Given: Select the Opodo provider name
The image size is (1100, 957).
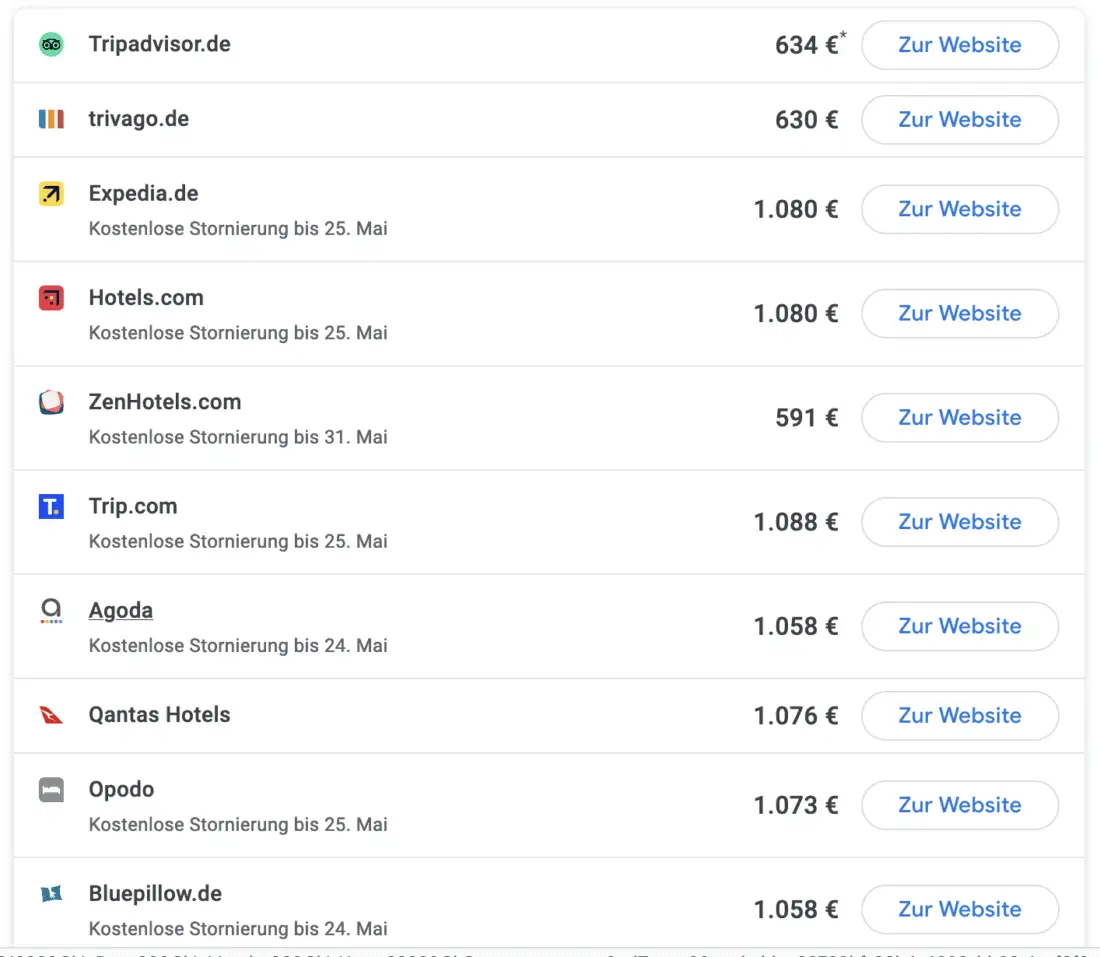Looking at the screenshot, I should coord(121,790).
